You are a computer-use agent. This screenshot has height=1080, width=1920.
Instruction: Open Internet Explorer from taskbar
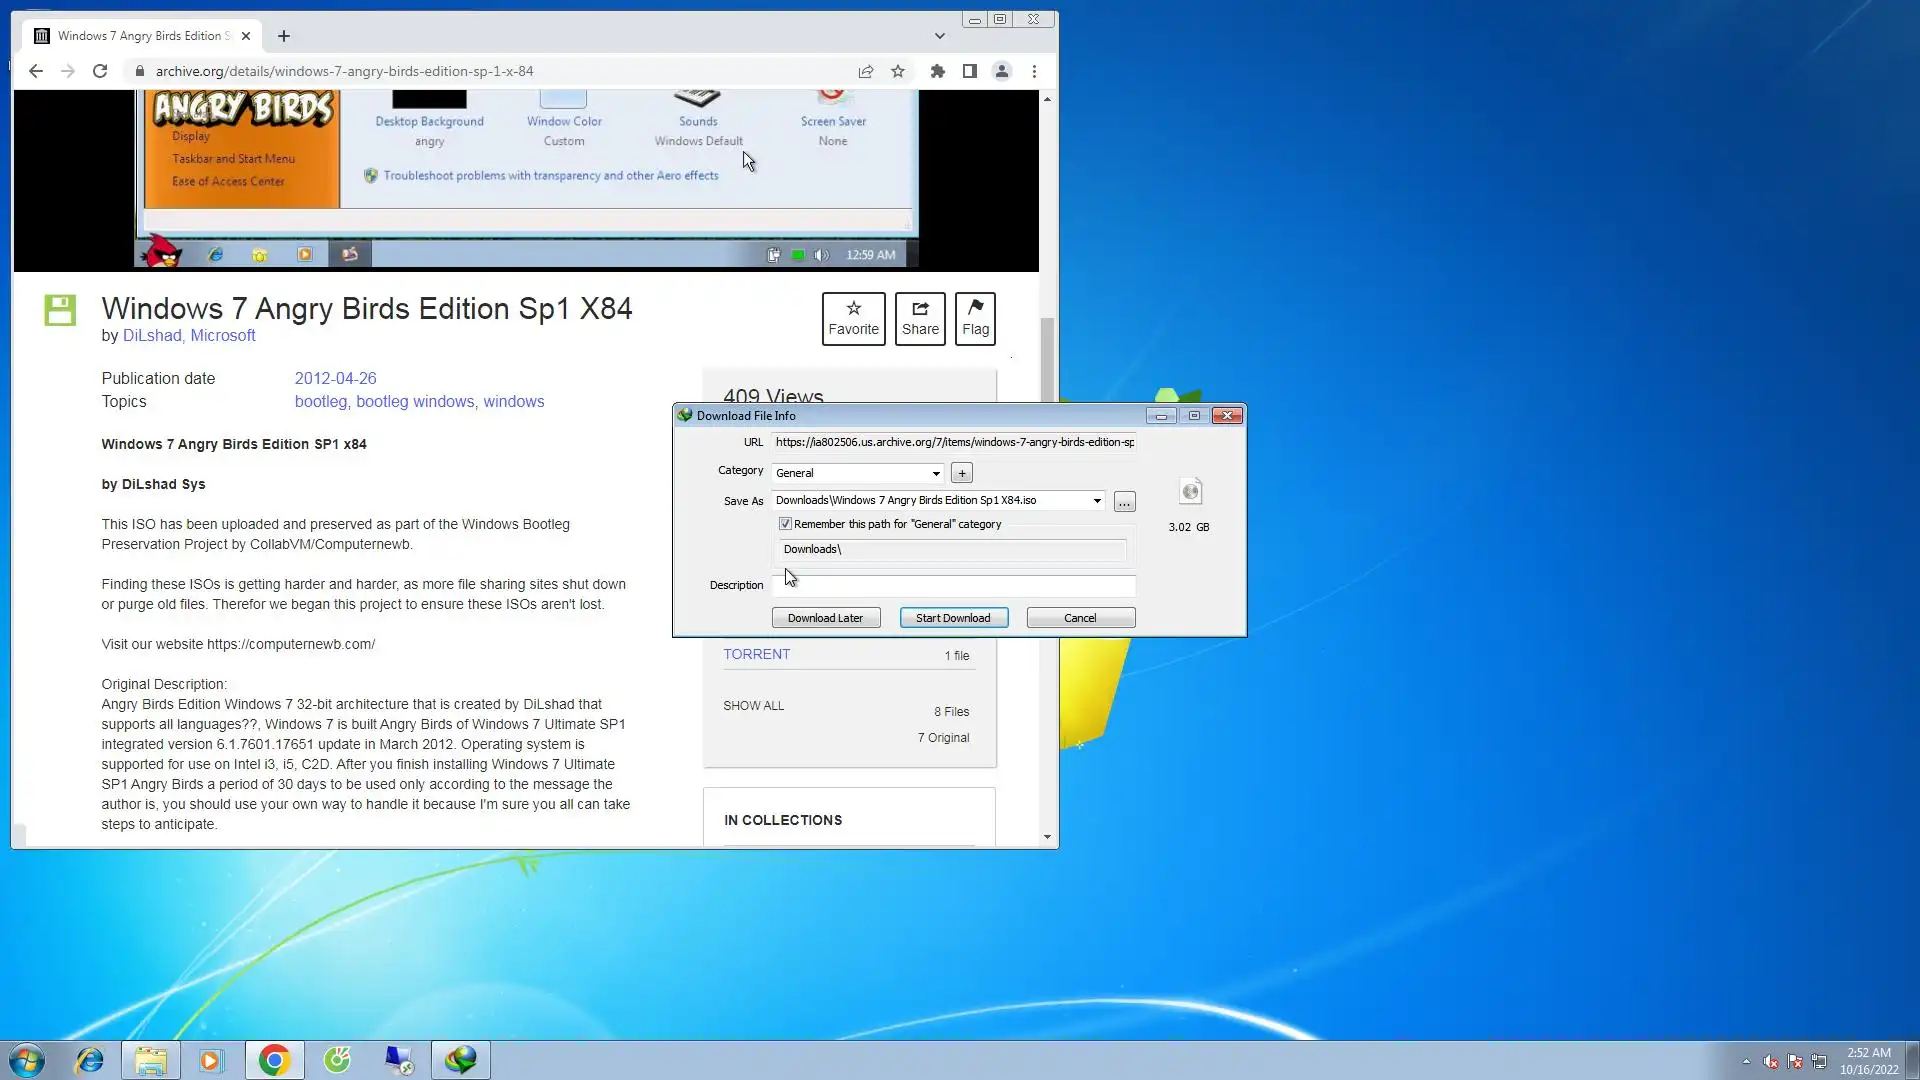[x=90, y=1060]
